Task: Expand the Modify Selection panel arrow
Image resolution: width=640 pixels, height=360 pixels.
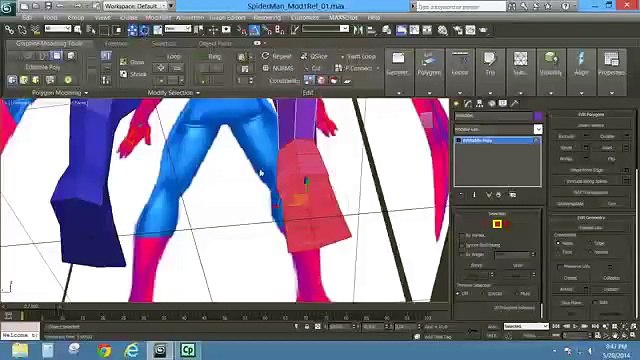Action: (x=198, y=93)
